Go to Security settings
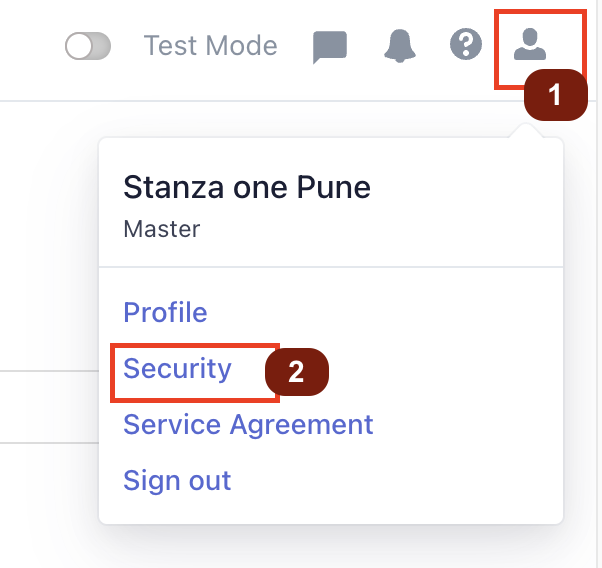The width and height of the screenshot is (602, 568). click(x=177, y=369)
